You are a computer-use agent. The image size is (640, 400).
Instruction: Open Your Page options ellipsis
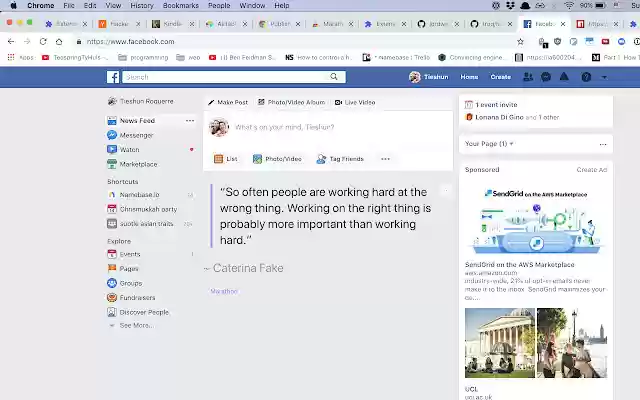tap(603, 144)
